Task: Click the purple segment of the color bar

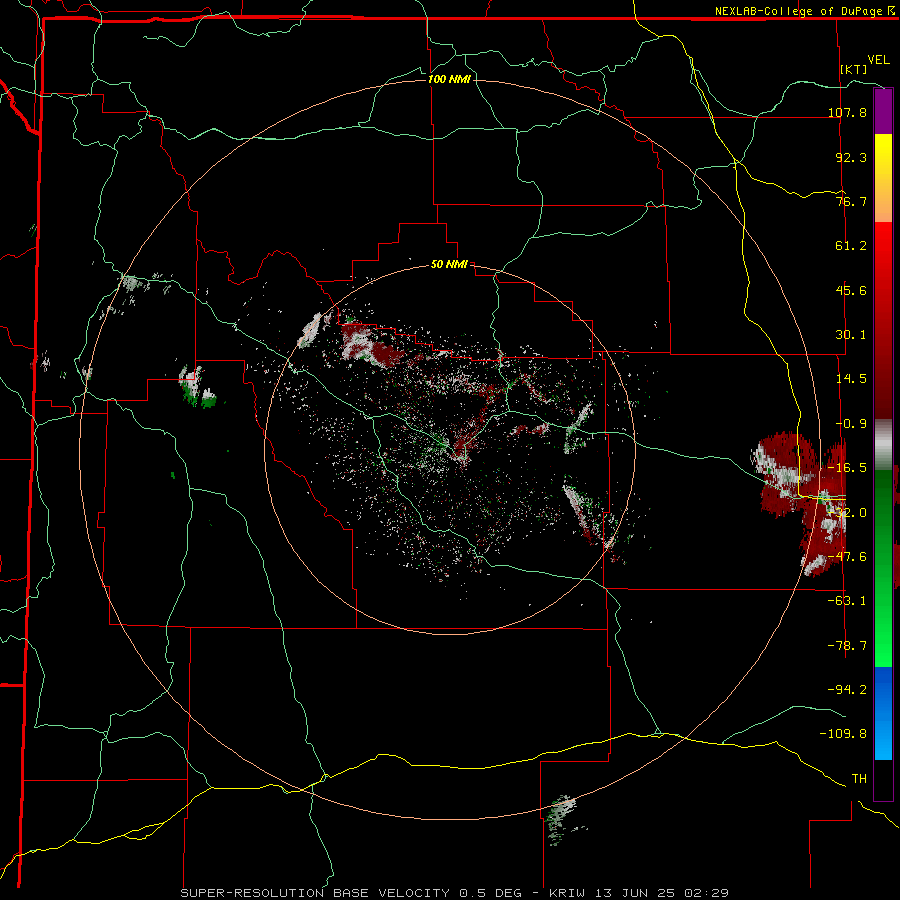Action: pyautogui.click(x=883, y=112)
